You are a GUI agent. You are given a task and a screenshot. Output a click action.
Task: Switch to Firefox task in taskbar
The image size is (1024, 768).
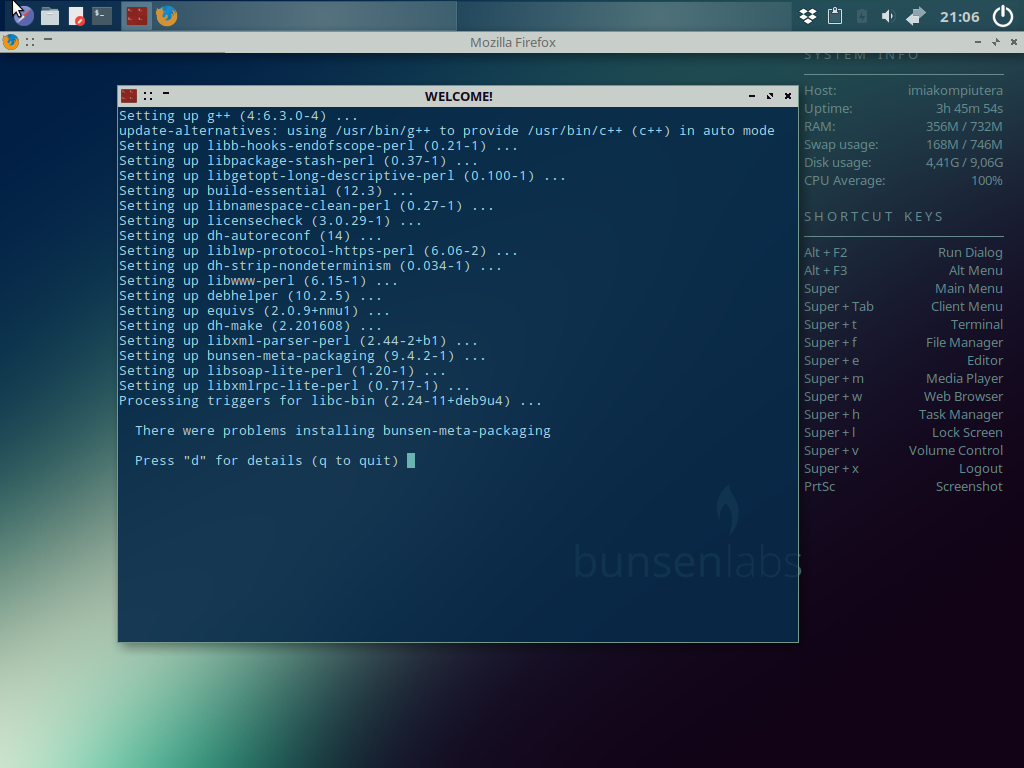(166, 16)
